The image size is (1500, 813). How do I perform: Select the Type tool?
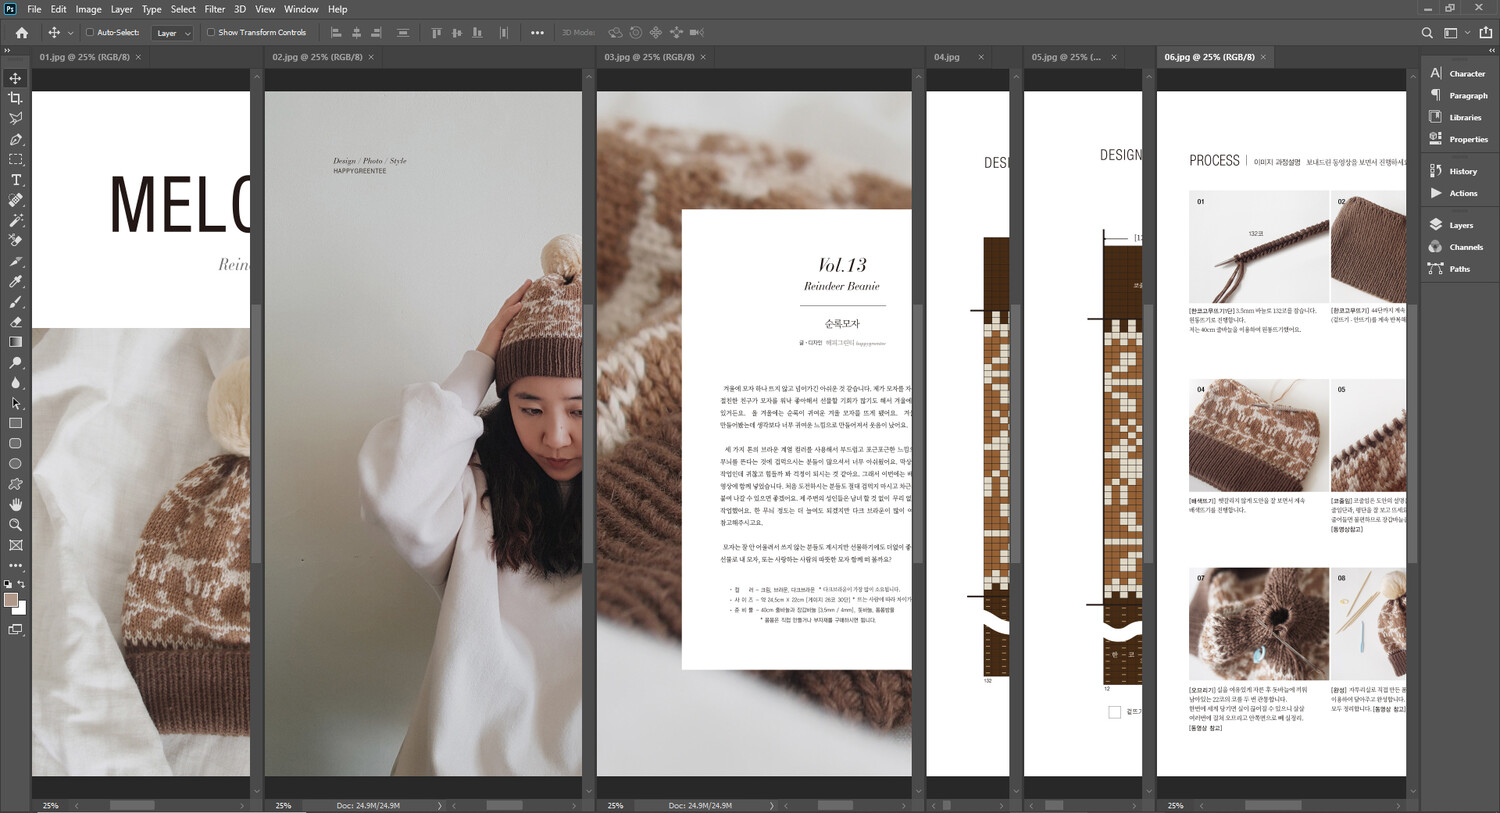(x=15, y=180)
